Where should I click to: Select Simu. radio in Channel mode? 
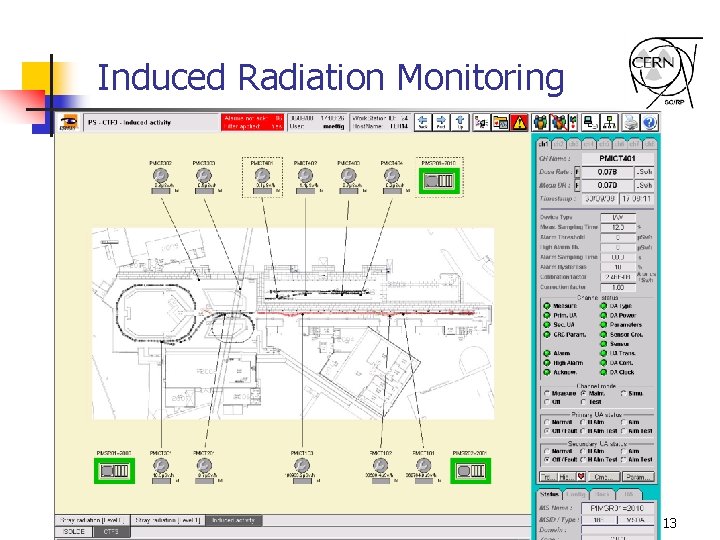(623, 394)
